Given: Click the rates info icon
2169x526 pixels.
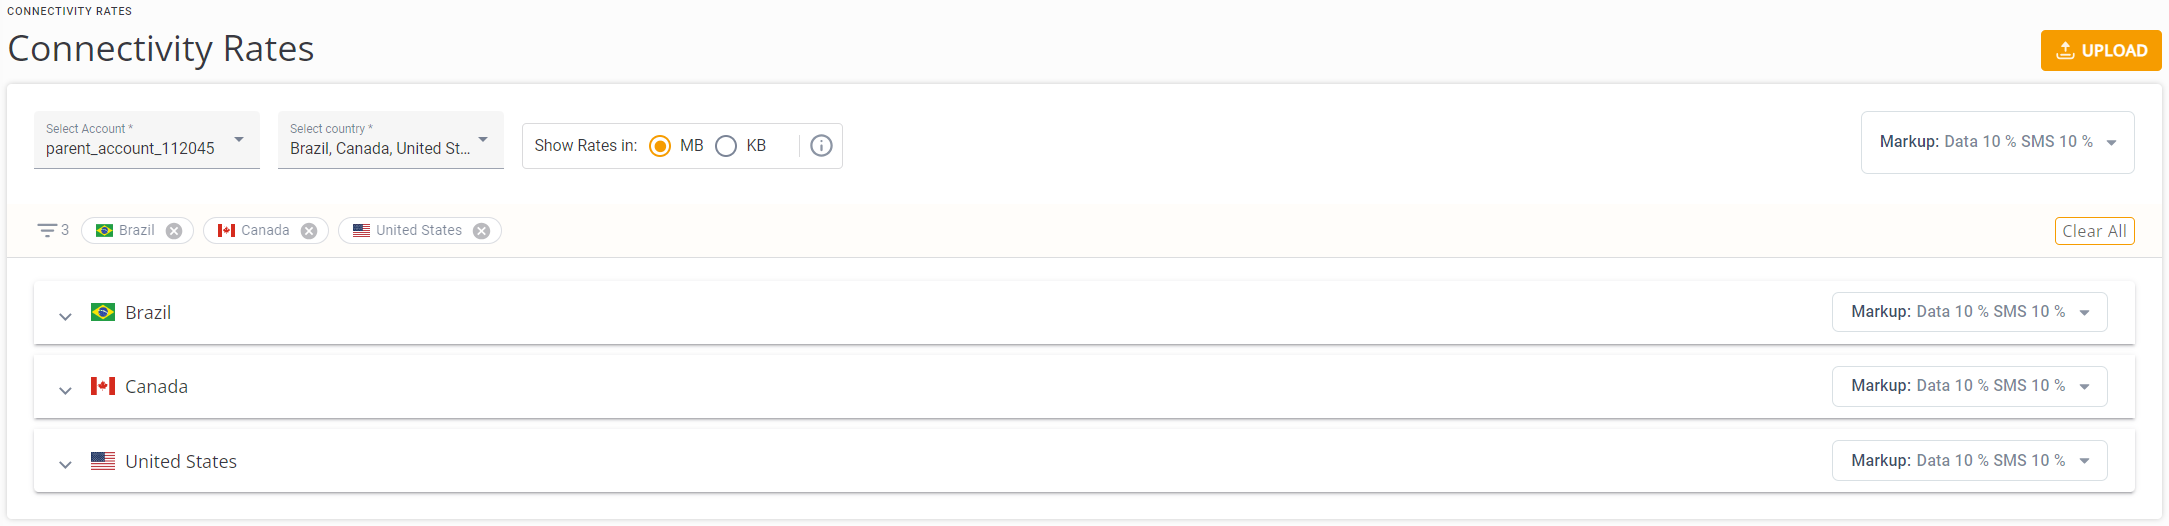Looking at the screenshot, I should [x=821, y=146].
